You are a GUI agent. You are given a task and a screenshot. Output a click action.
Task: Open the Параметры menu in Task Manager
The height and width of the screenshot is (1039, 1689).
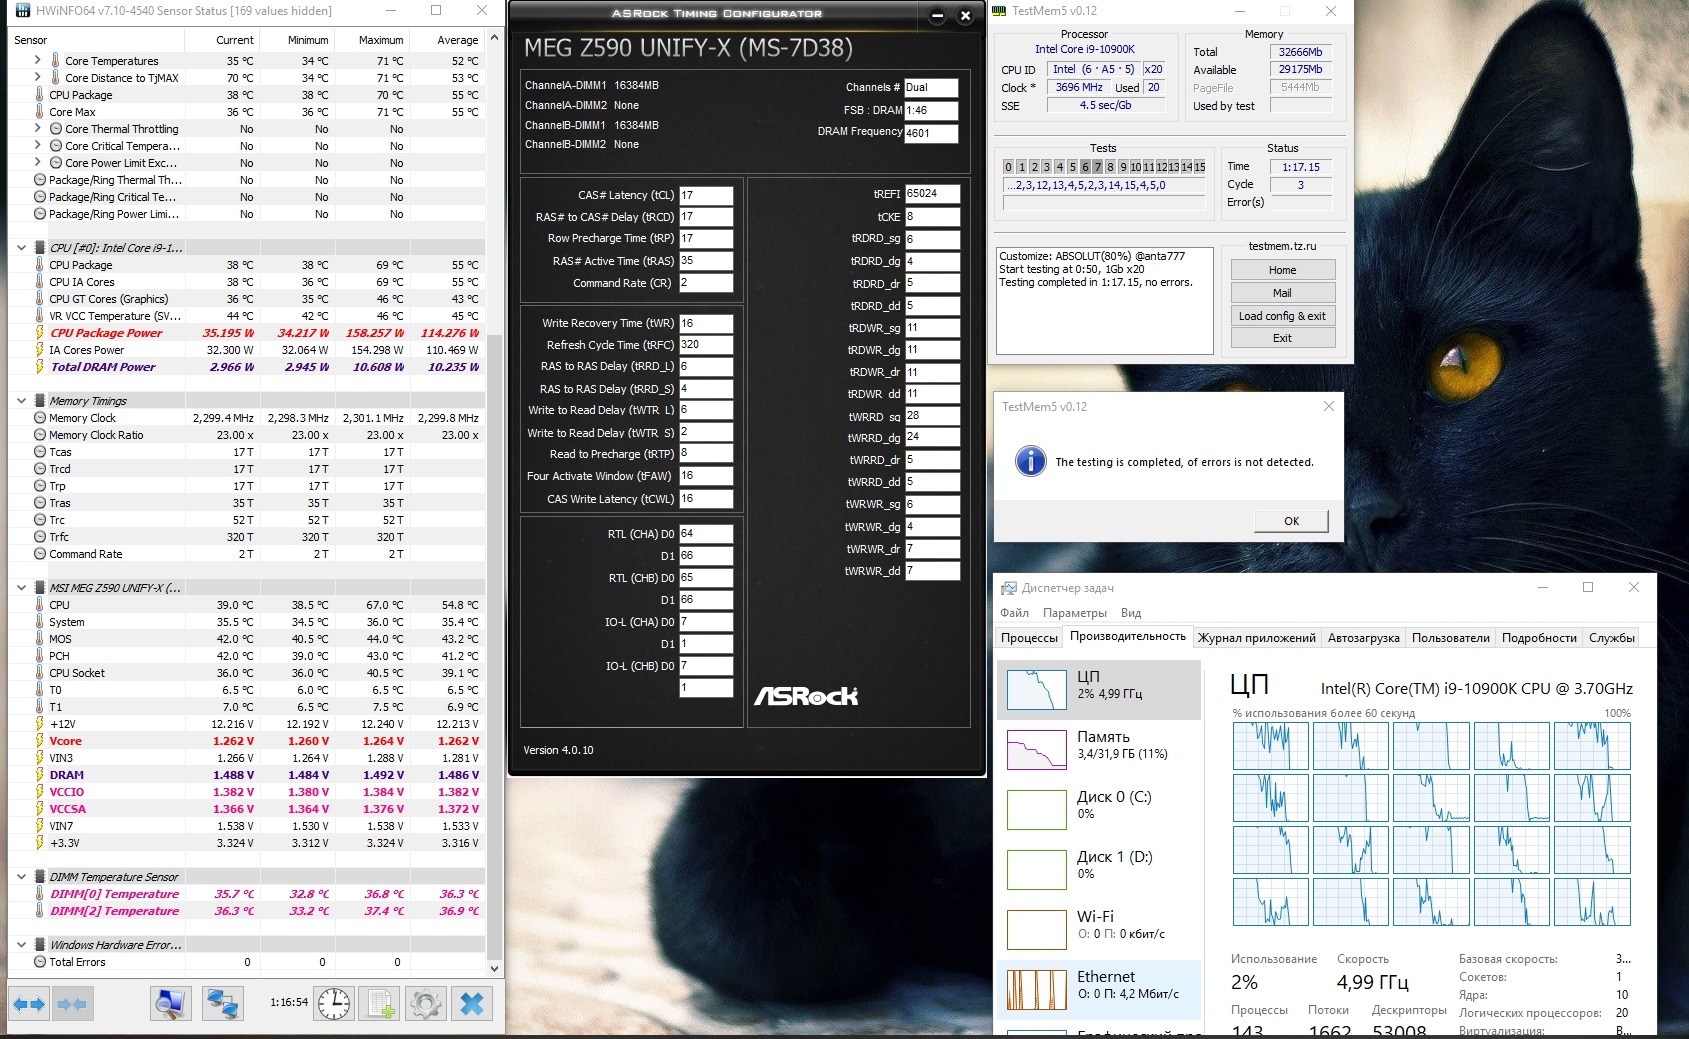tap(1074, 613)
